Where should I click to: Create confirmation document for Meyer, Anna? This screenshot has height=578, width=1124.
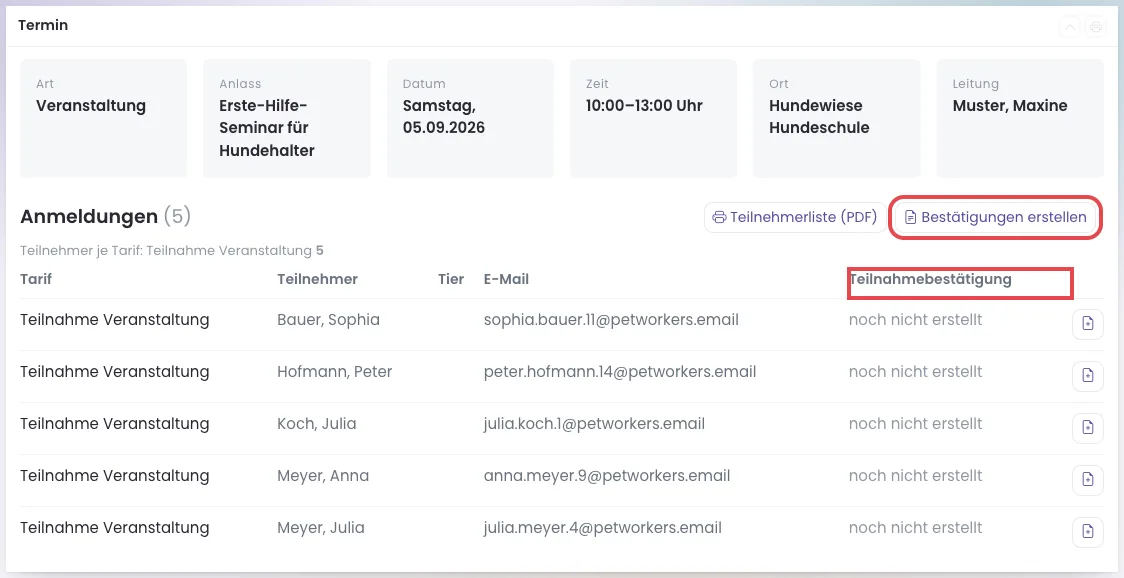coord(1087,480)
